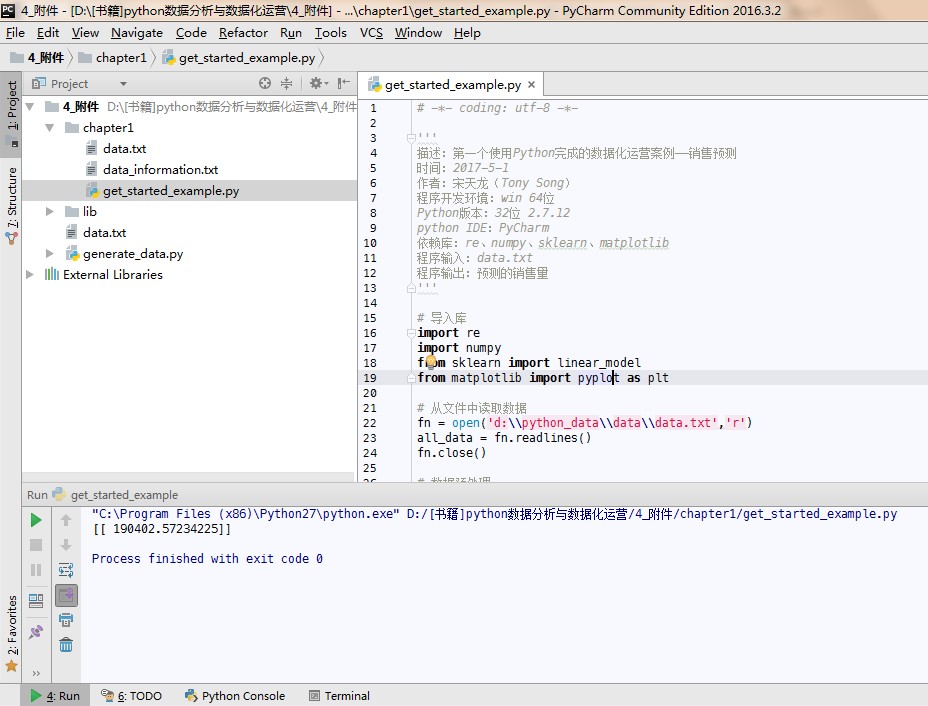The height and width of the screenshot is (706, 928).
Task: Open the Project view dropdown
Action: [123, 84]
